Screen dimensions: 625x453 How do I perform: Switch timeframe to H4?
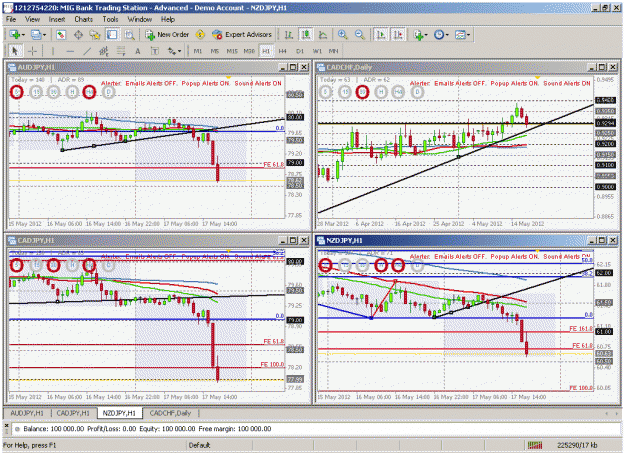click(x=283, y=51)
